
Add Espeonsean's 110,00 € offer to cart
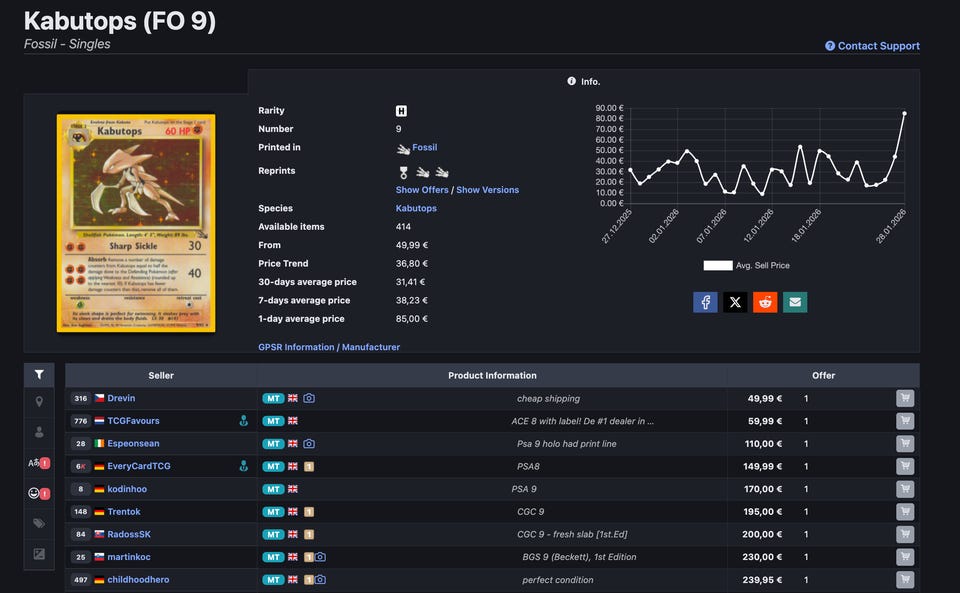point(905,444)
